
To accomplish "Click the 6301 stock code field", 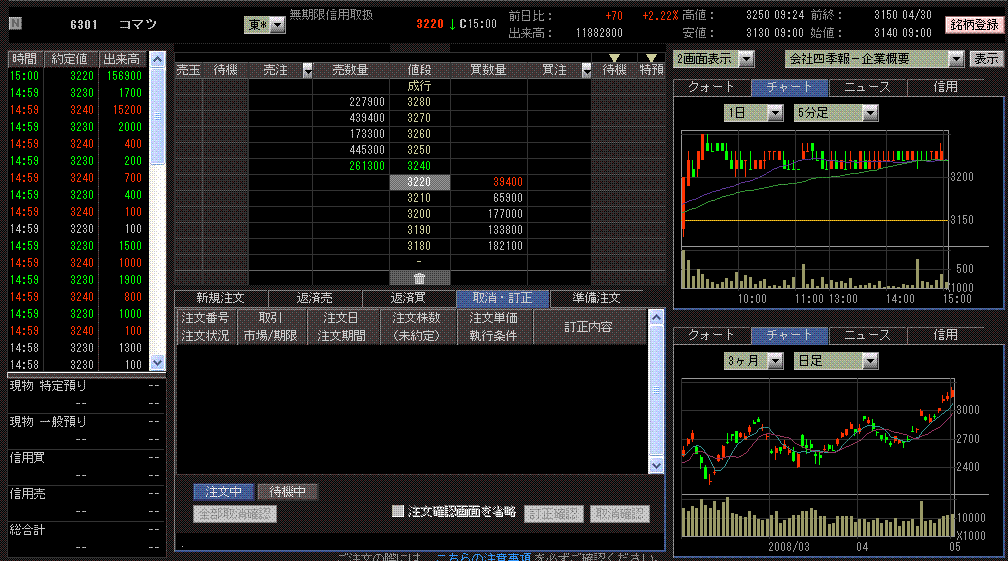I will coord(84,25).
